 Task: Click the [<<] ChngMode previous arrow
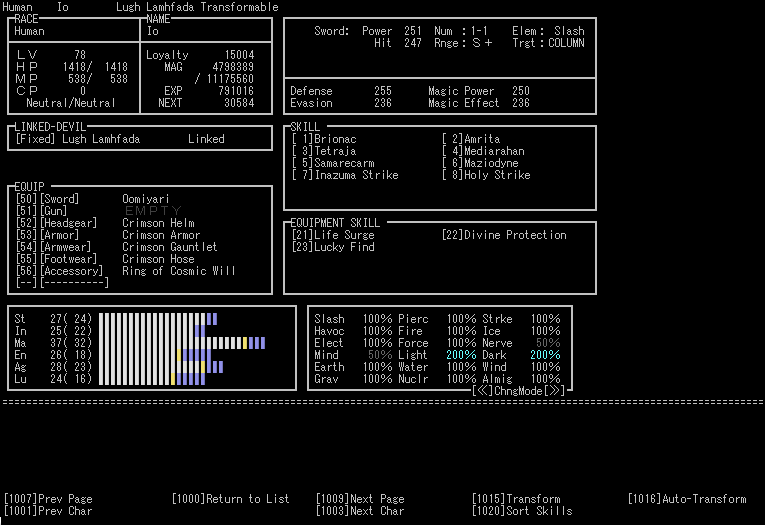coord(483,391)
